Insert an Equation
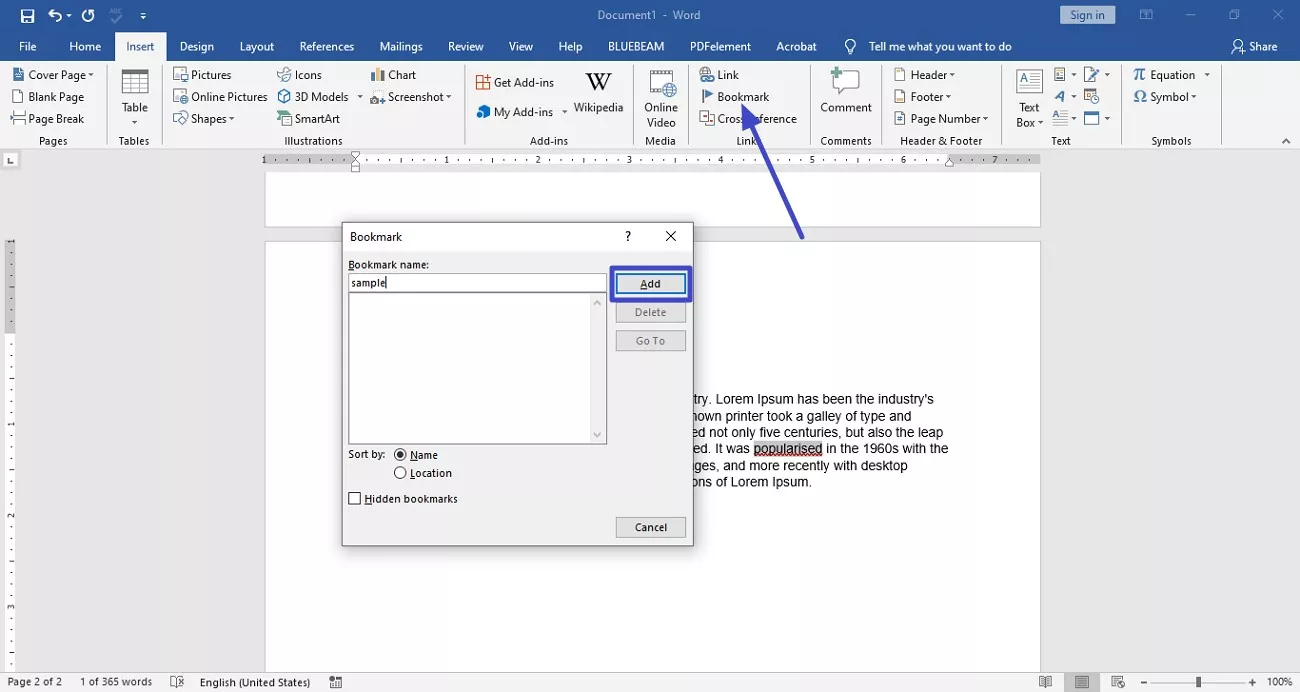 click(1165, 73)
